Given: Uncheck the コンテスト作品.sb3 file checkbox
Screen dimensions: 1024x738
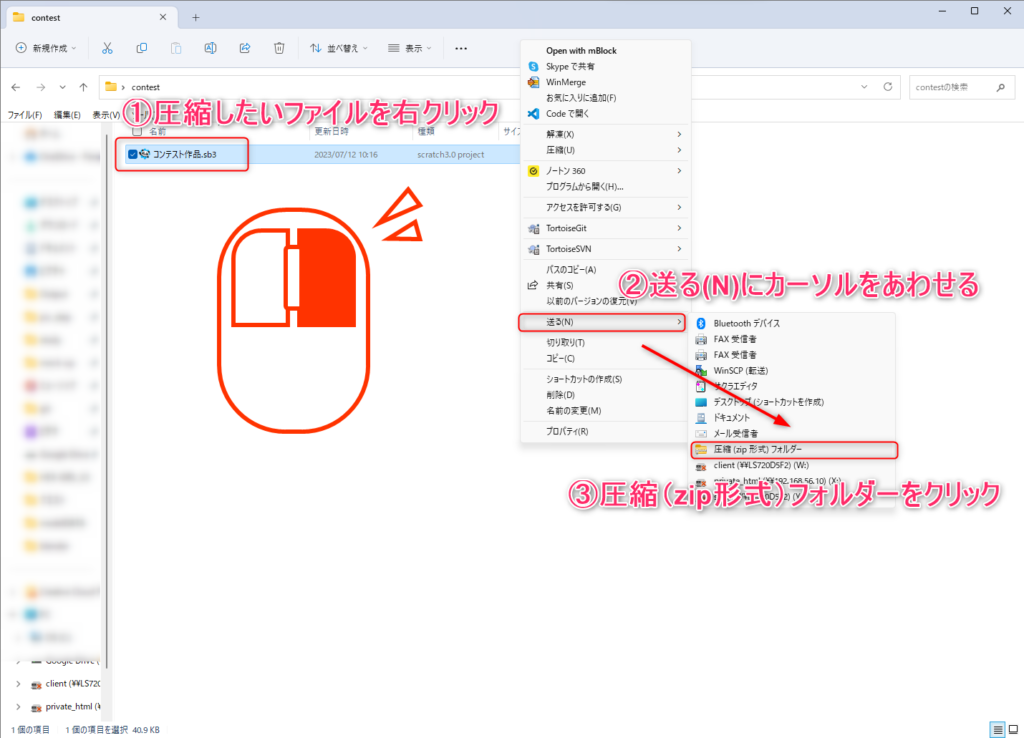Looking at the screenshot, I should point(133,154).
